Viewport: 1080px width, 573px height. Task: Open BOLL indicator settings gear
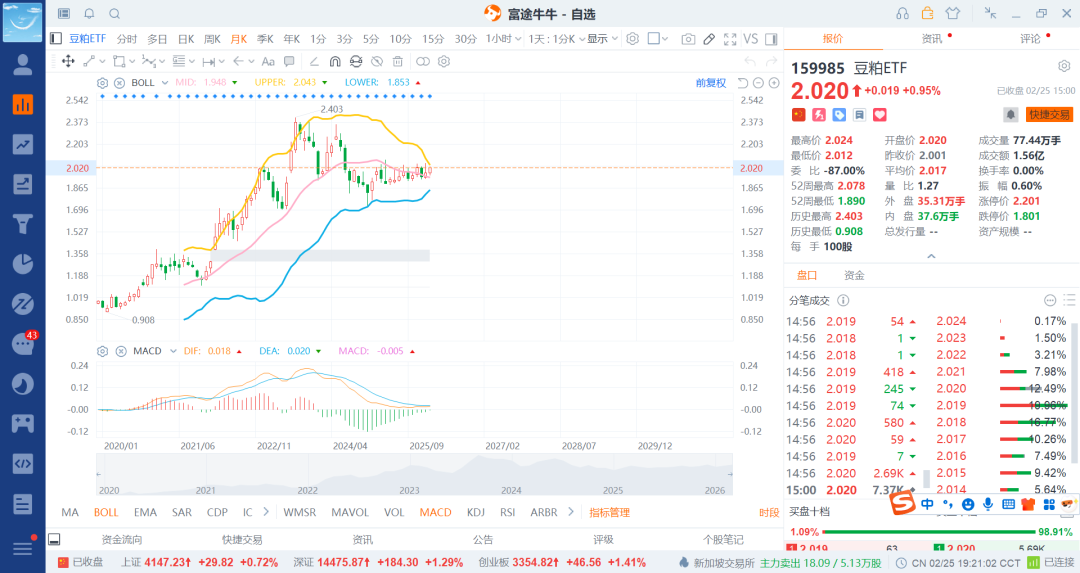click(x=103, y=82)
